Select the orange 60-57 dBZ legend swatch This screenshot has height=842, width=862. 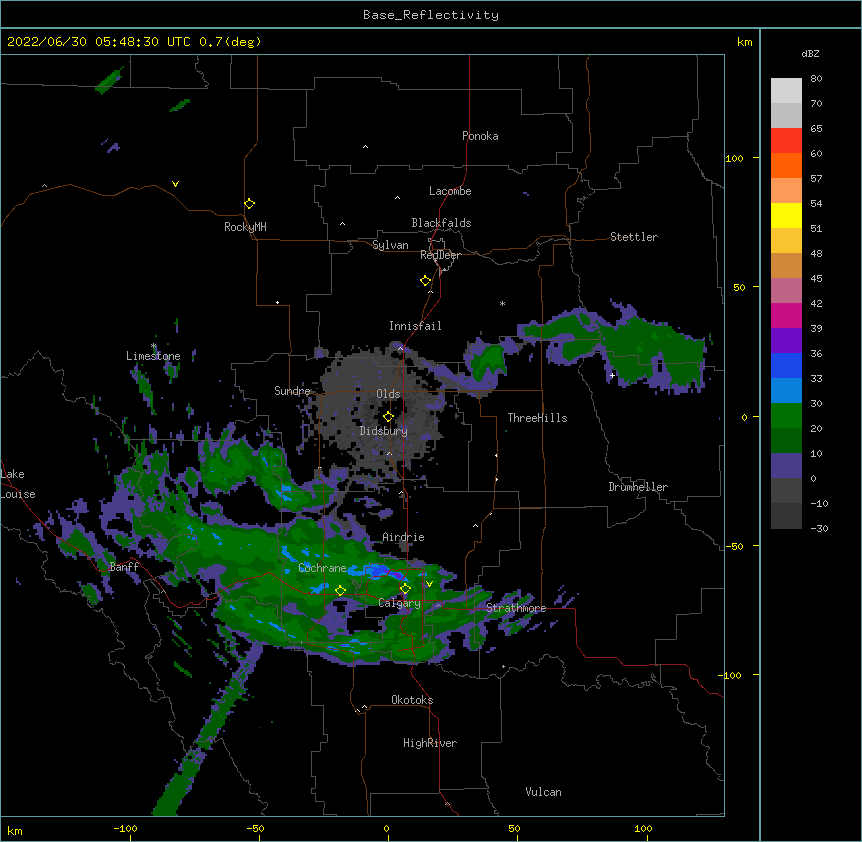click(786, 165)
